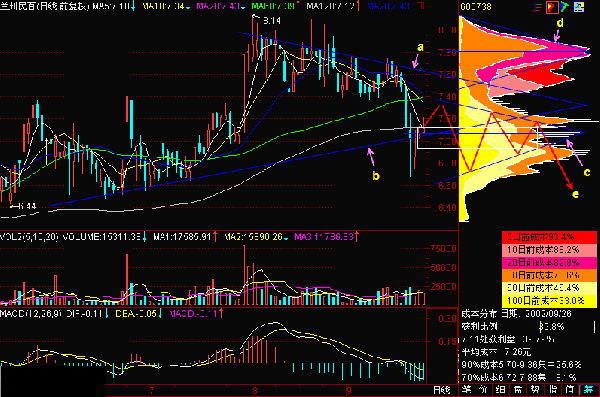Select the yellow 100-day cost legend swatch
Screen dimensions: 600x397
click(x=549, y=301)
